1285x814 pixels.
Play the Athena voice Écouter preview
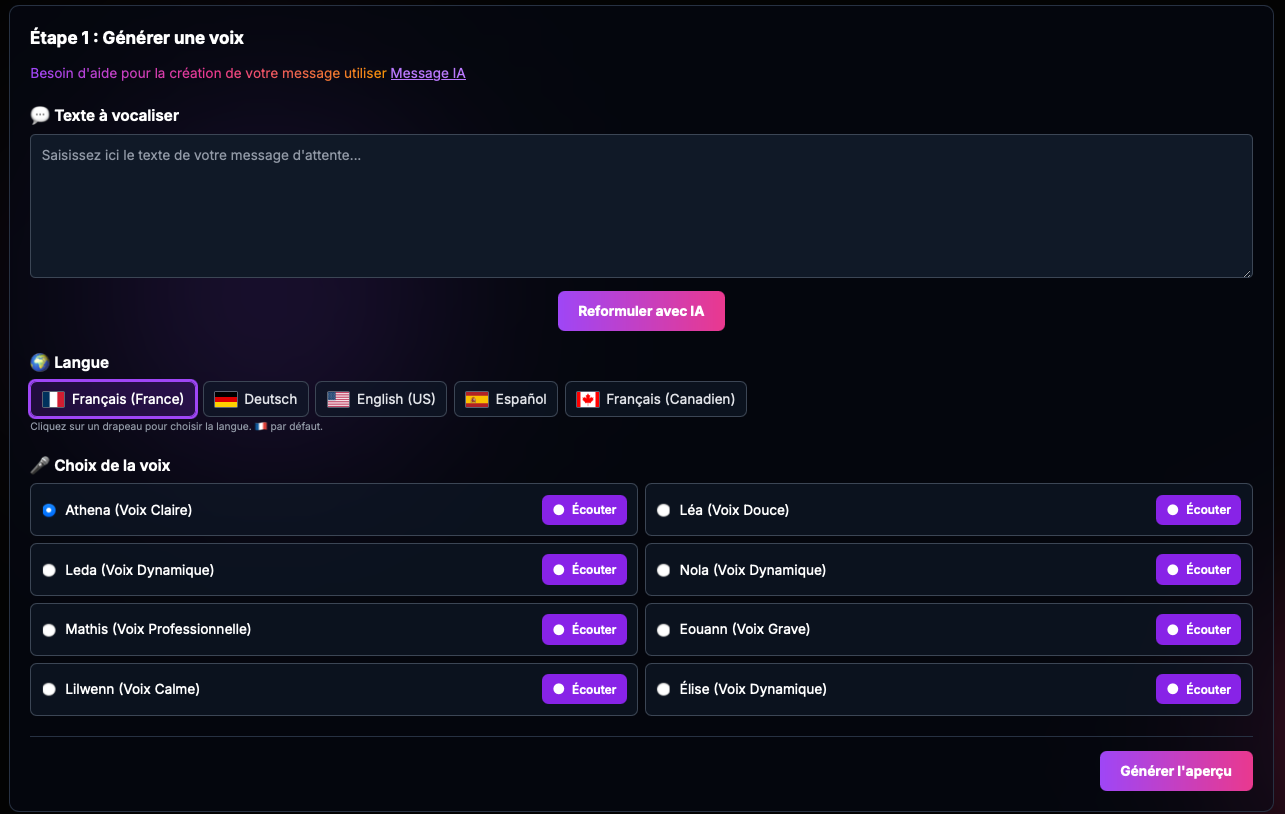coord(584,510)
